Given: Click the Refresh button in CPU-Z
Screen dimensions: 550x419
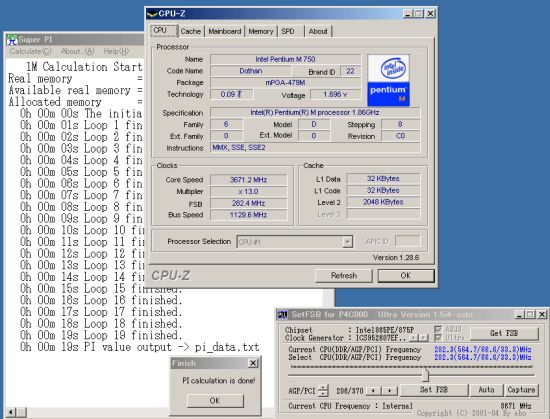Looking at the screenshot, I should [x=344, y=276].
